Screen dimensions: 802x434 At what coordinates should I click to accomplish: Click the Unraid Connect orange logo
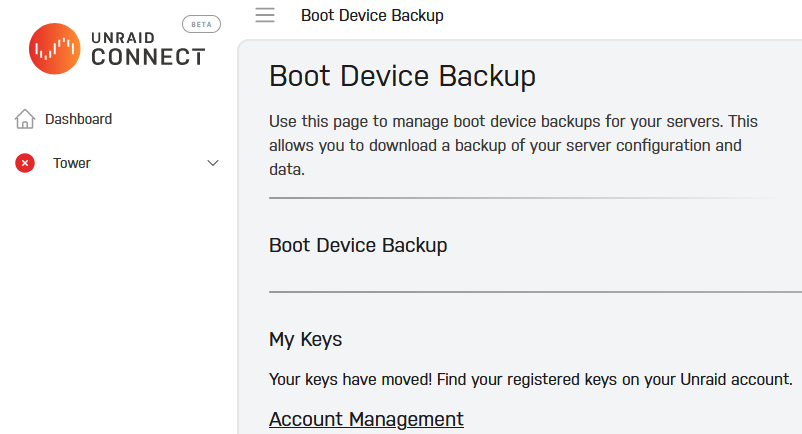(55, 49)
